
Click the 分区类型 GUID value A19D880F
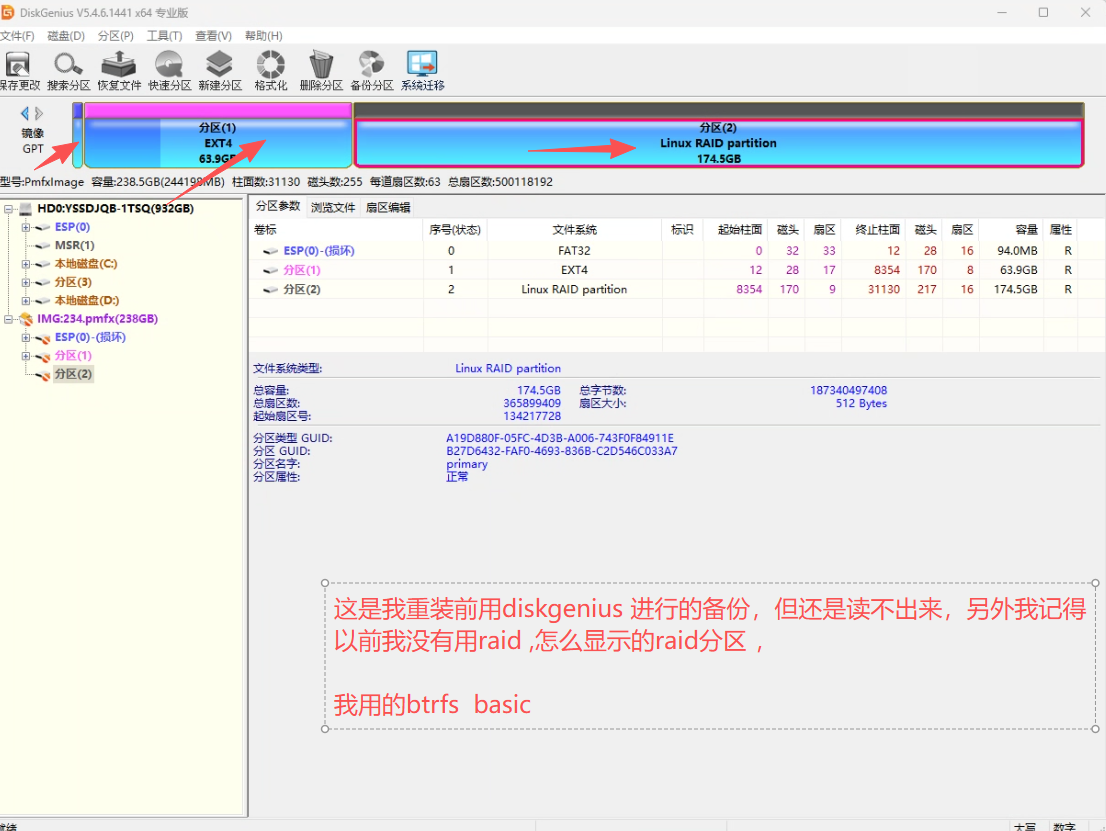[x=560, y=438]
